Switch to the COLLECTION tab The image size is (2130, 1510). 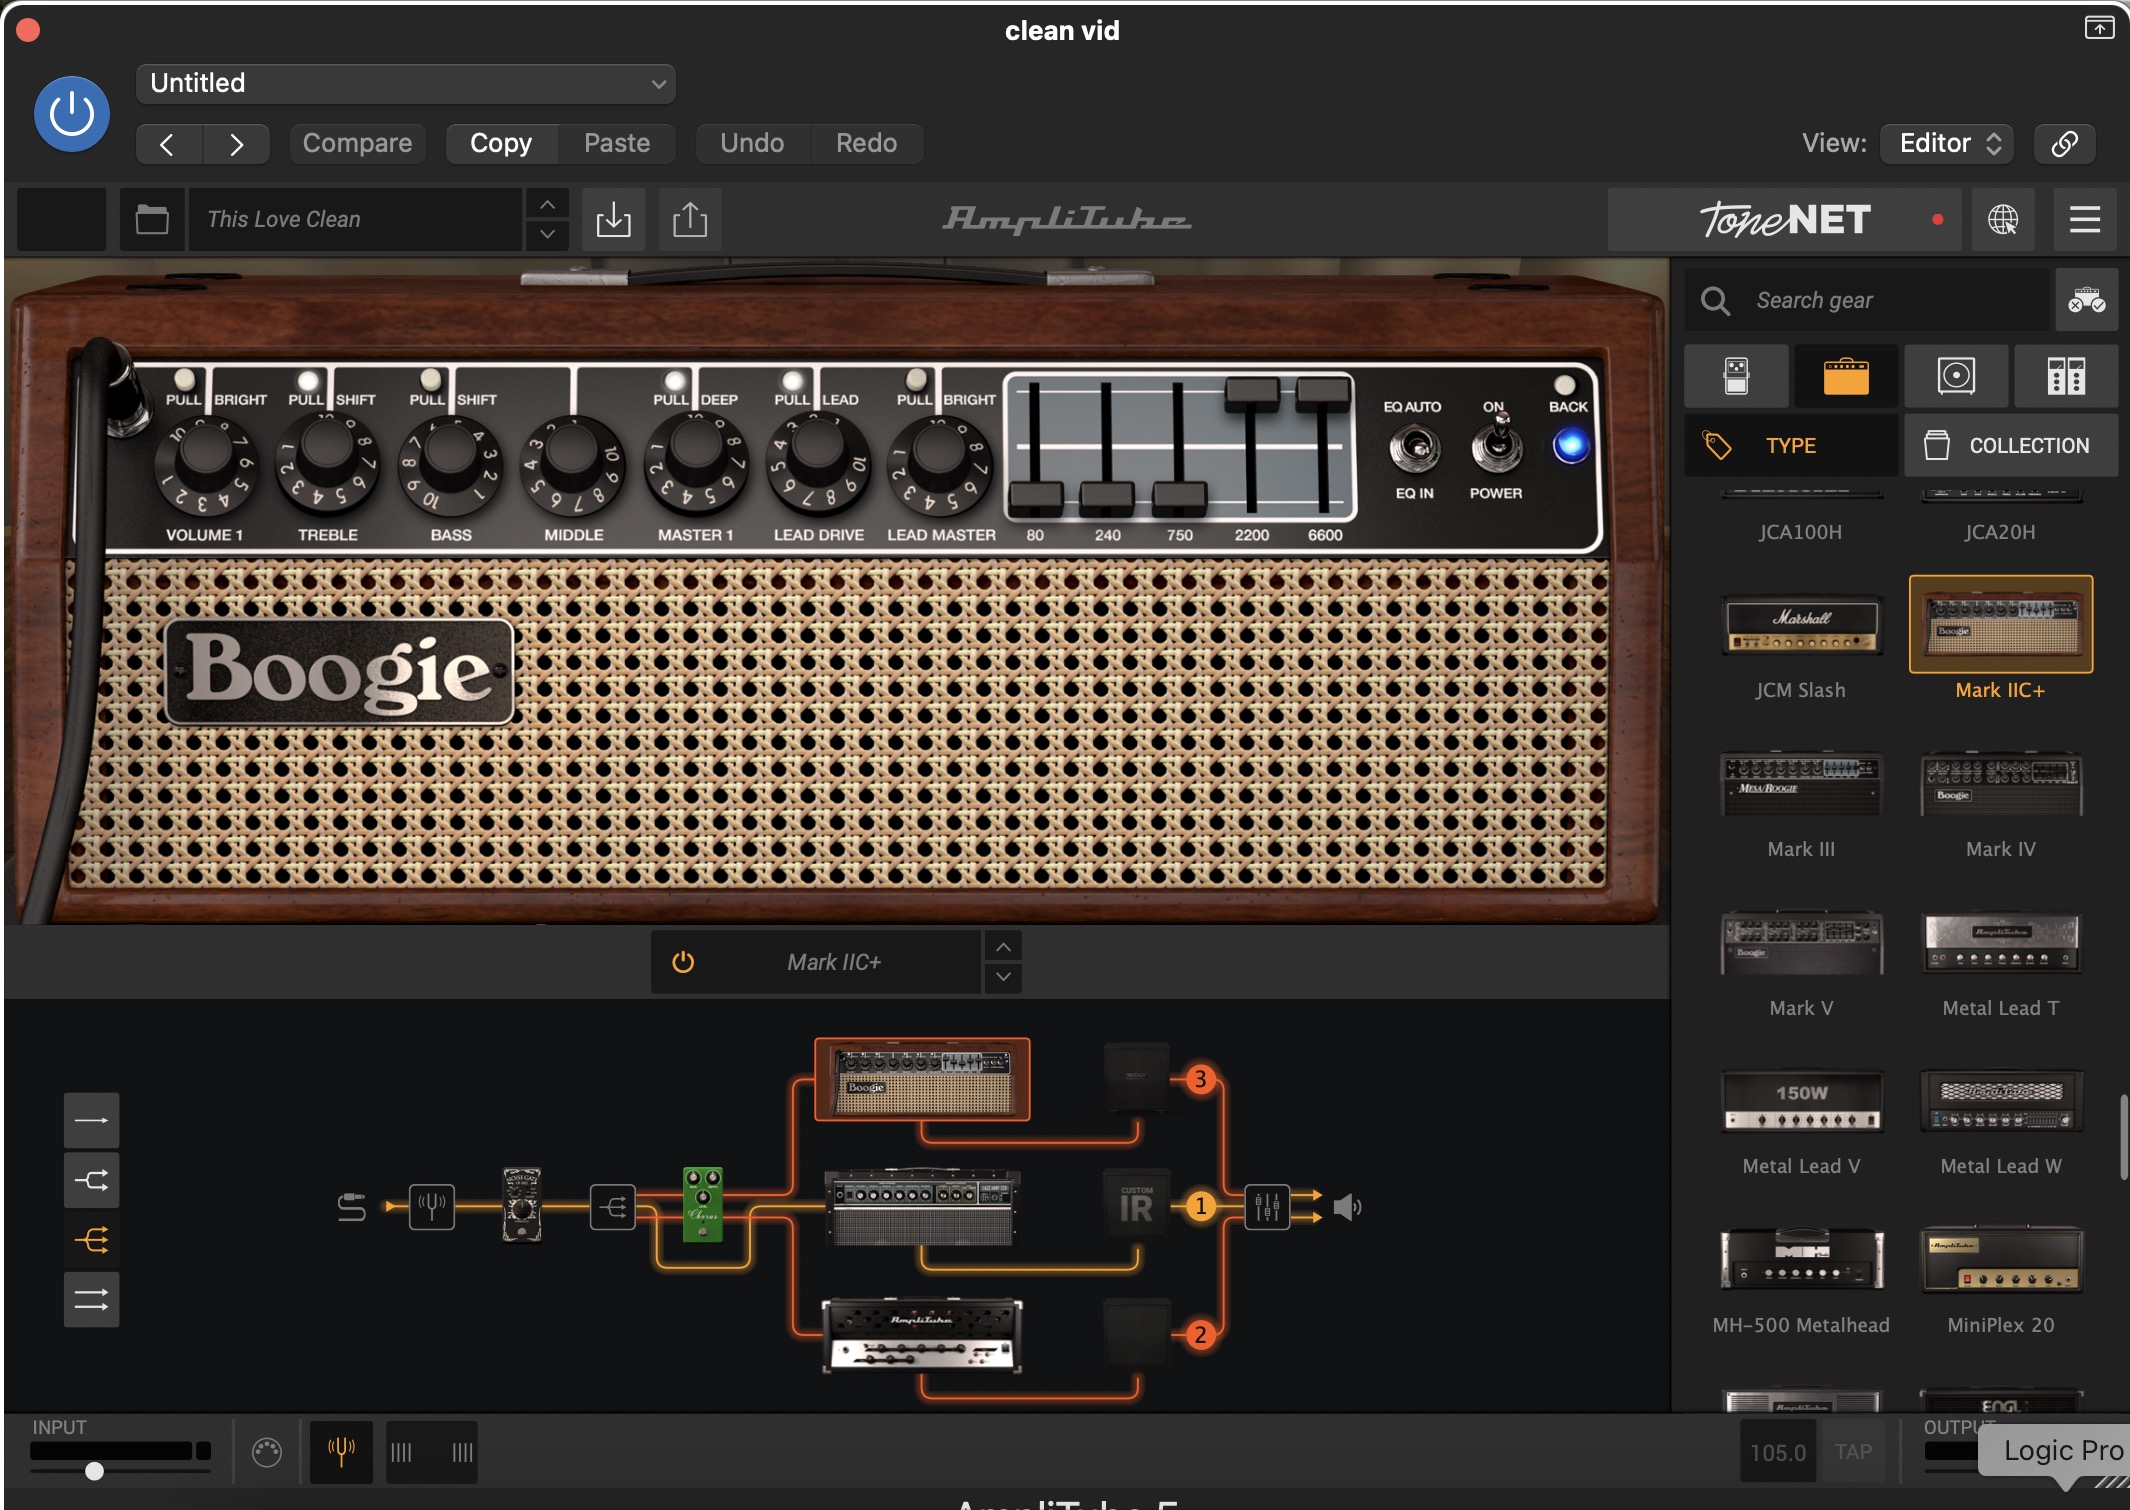pyautogui.click(x=2011, y=445)
